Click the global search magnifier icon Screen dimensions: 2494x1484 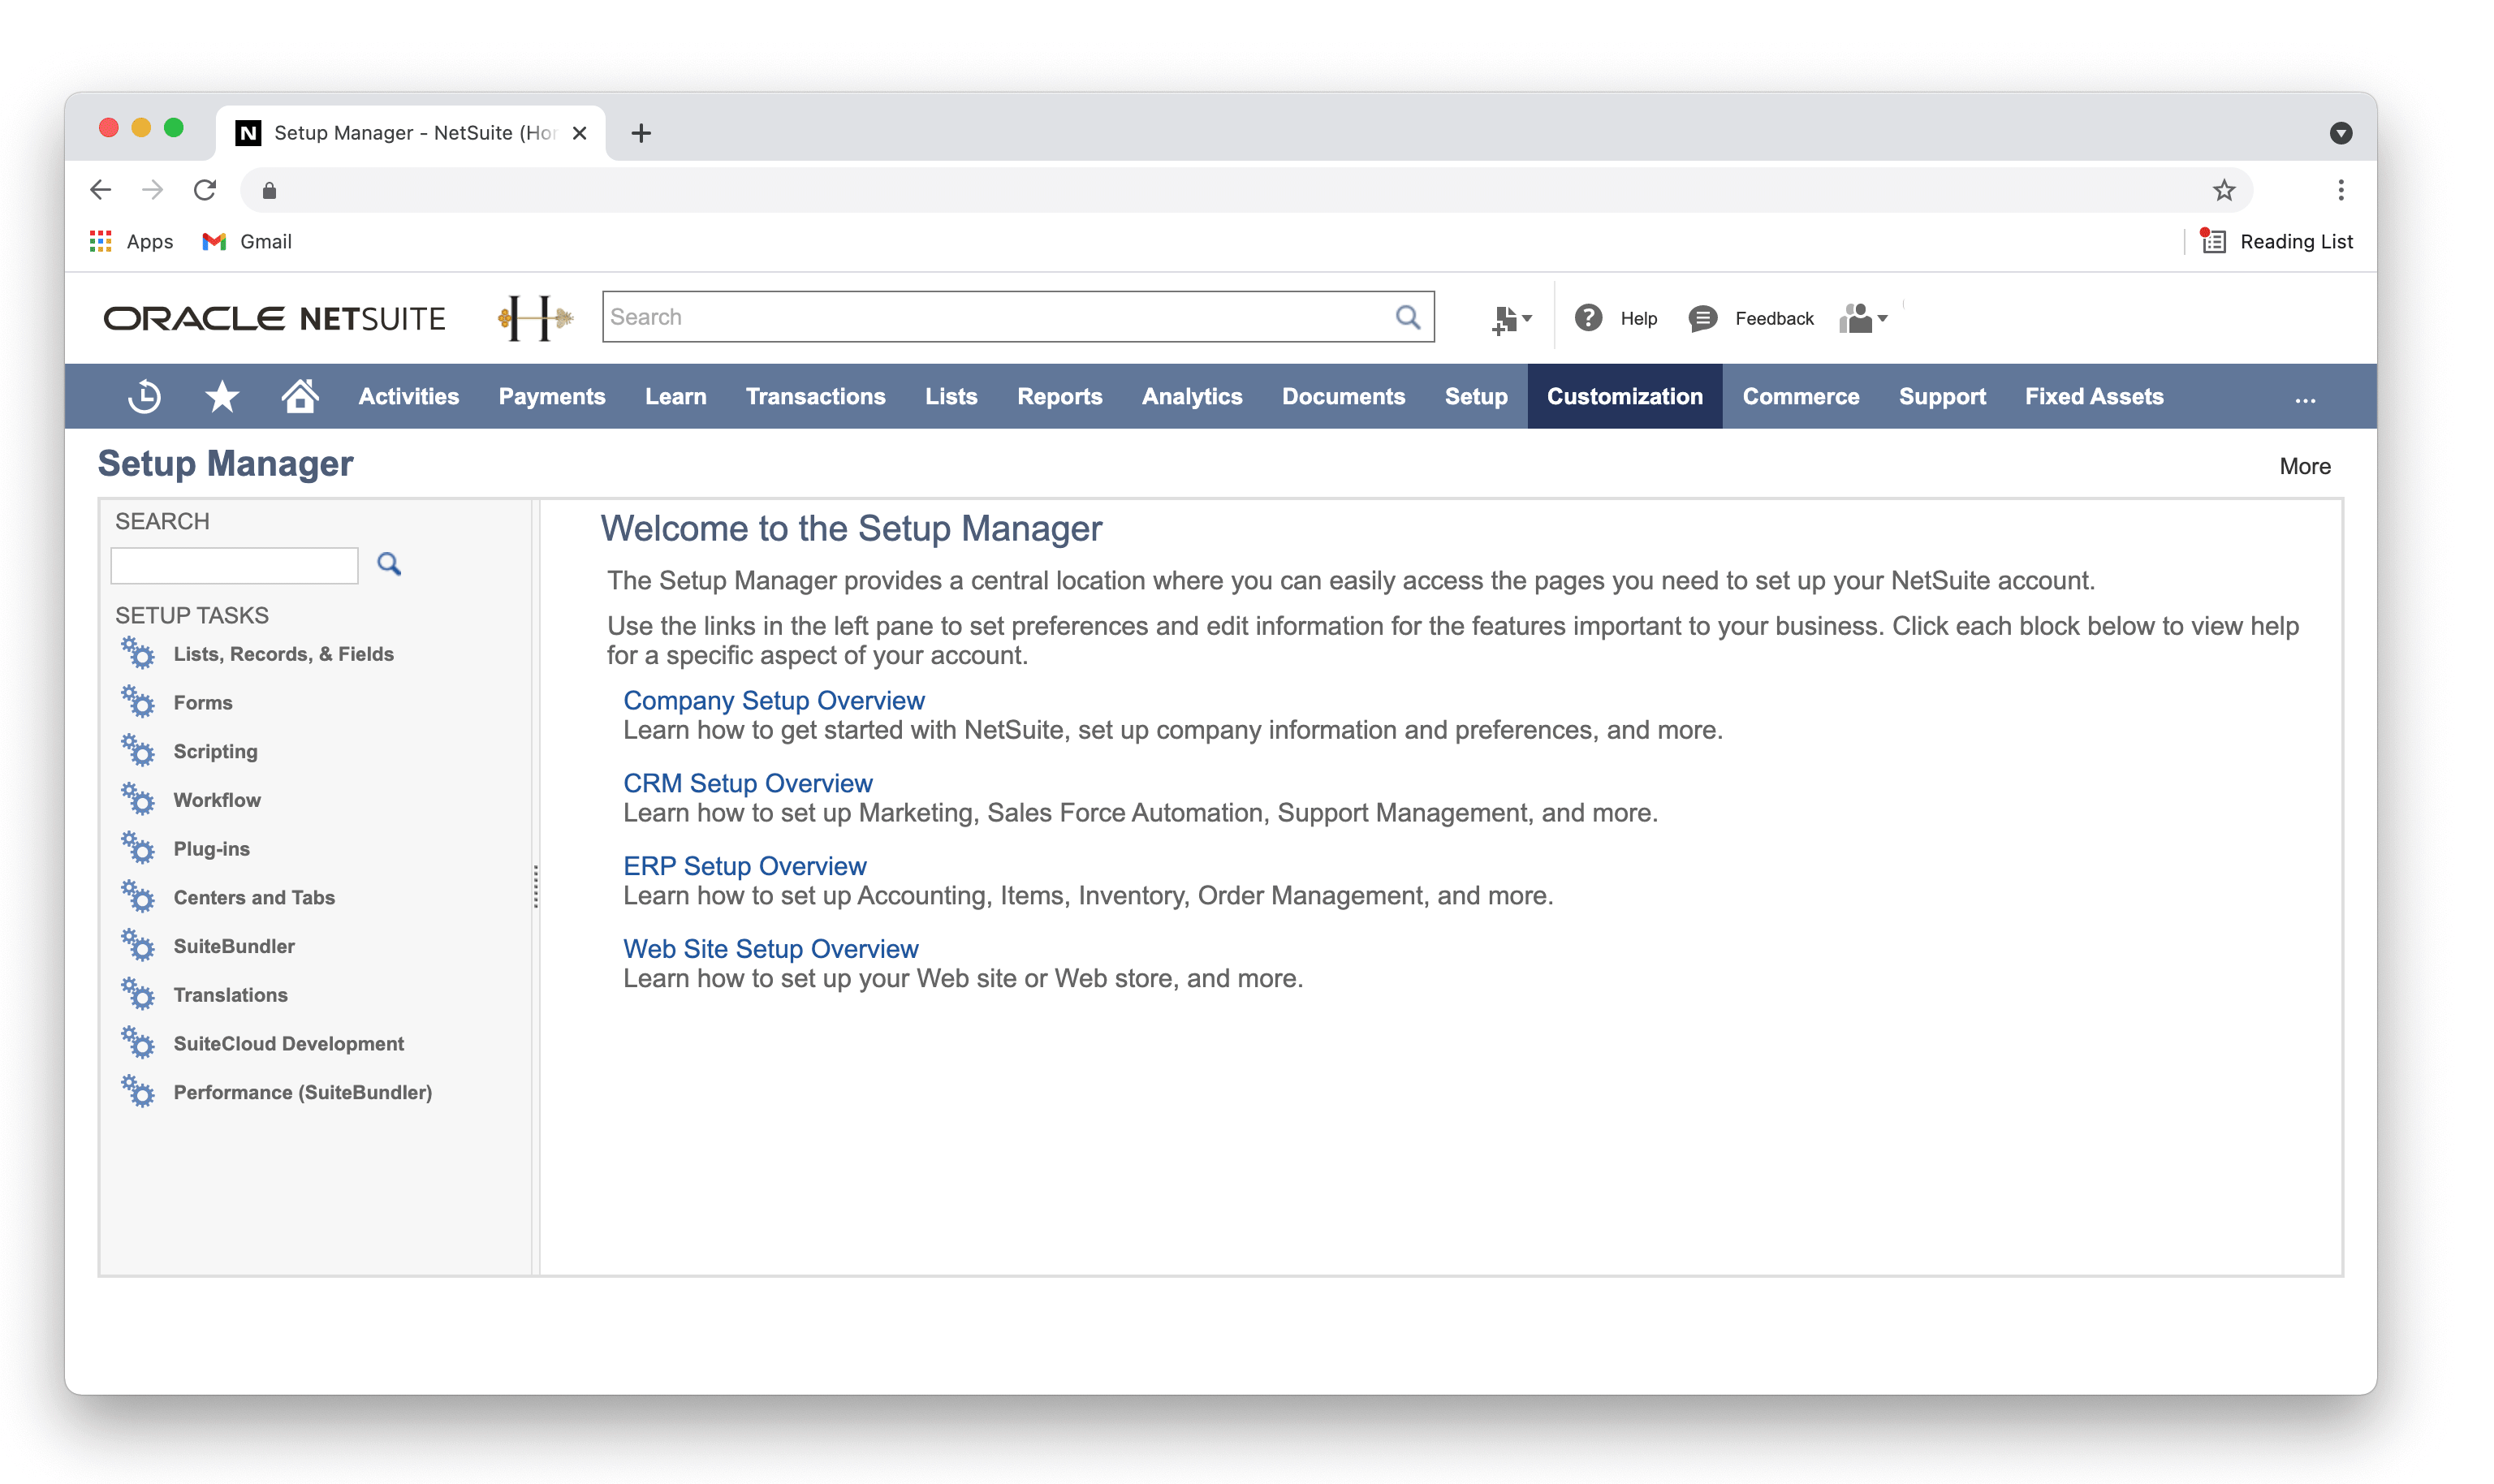1407,317
